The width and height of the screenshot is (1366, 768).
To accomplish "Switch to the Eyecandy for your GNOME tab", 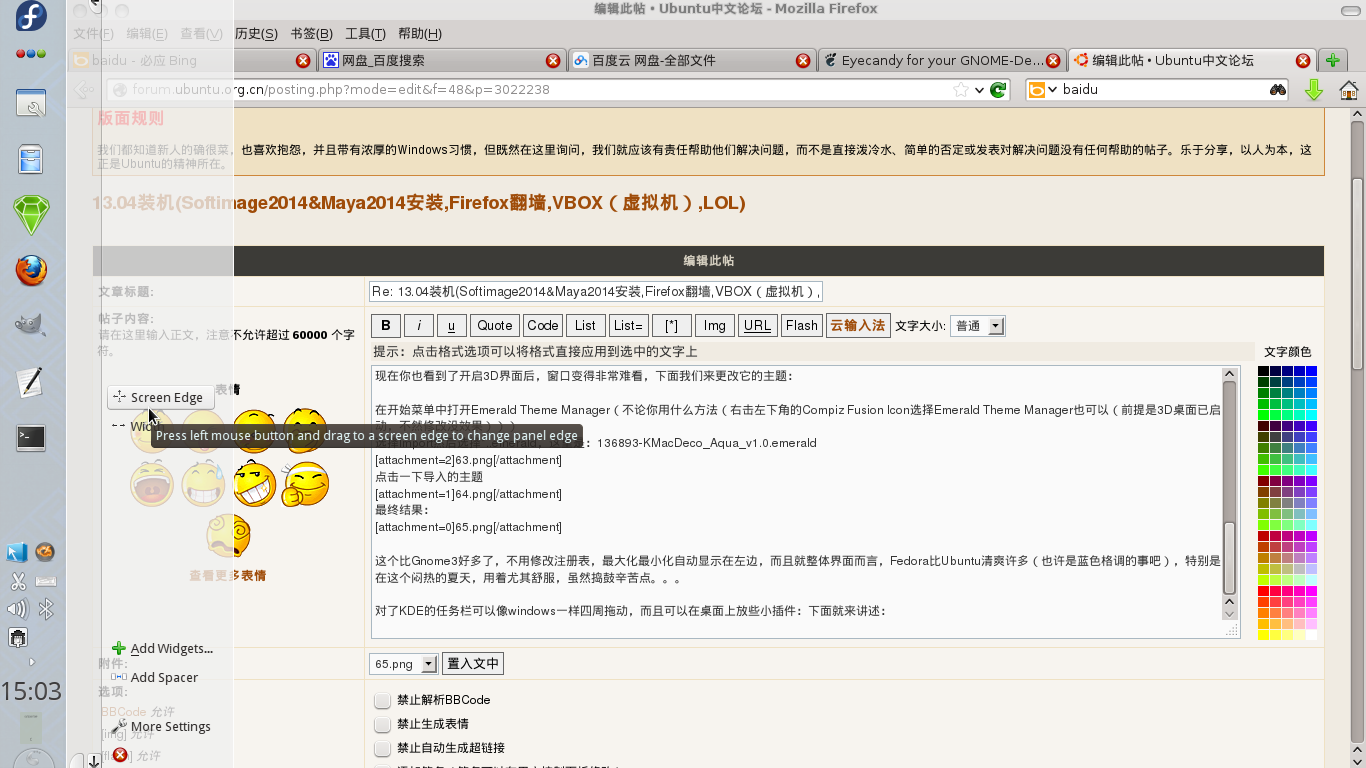I will point(942,60).
